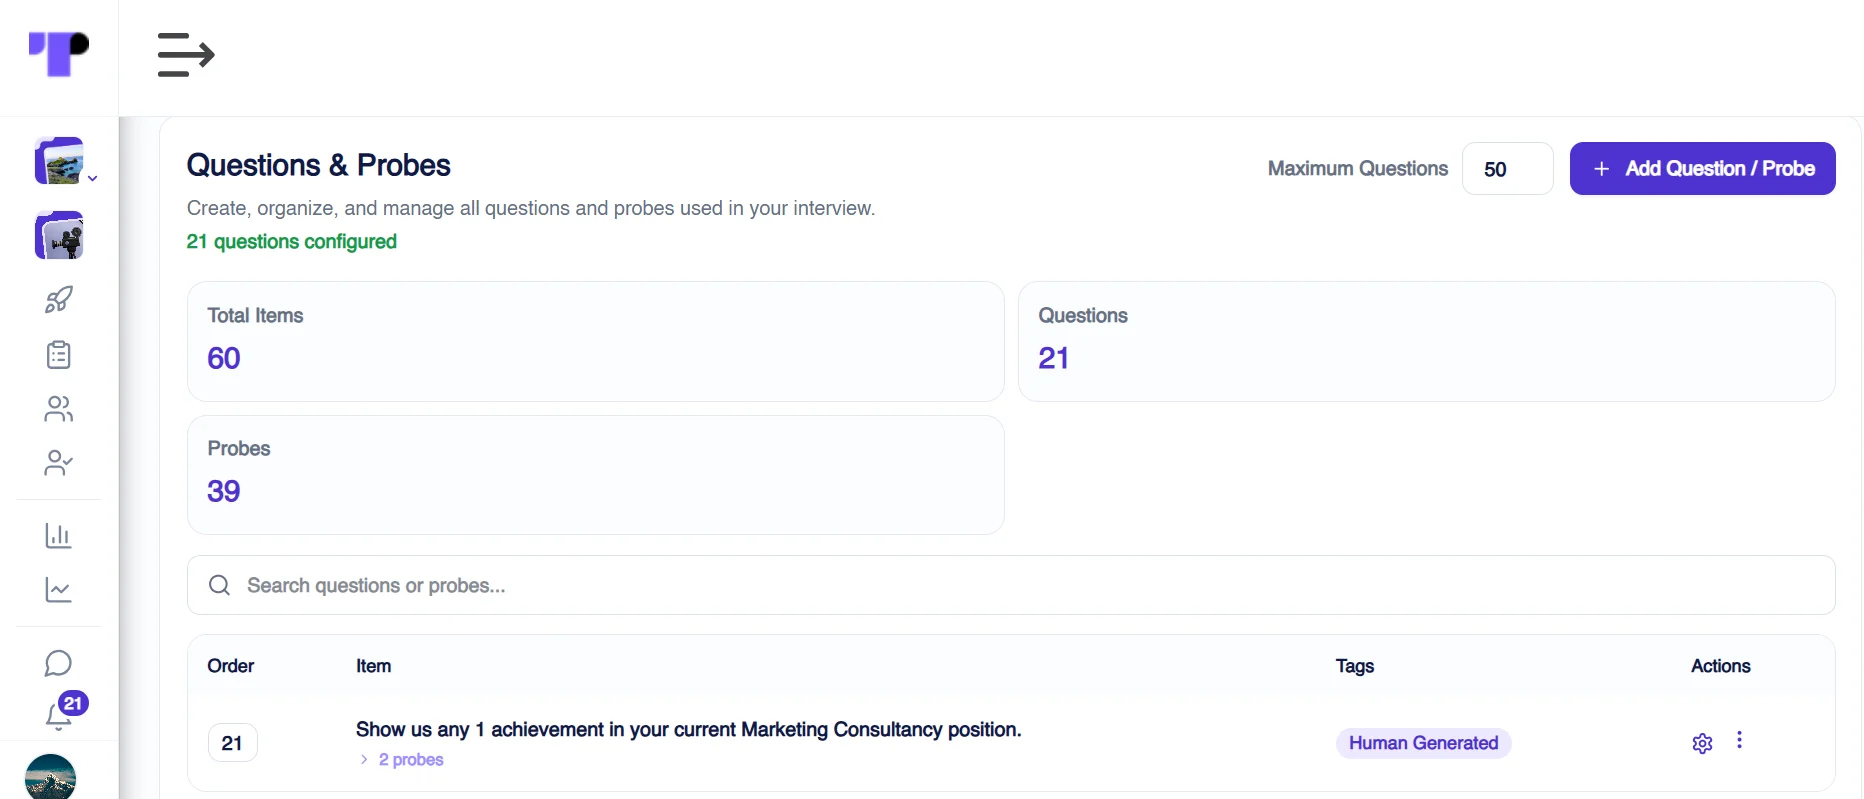Open the user profile avatar

pos(50,777)
